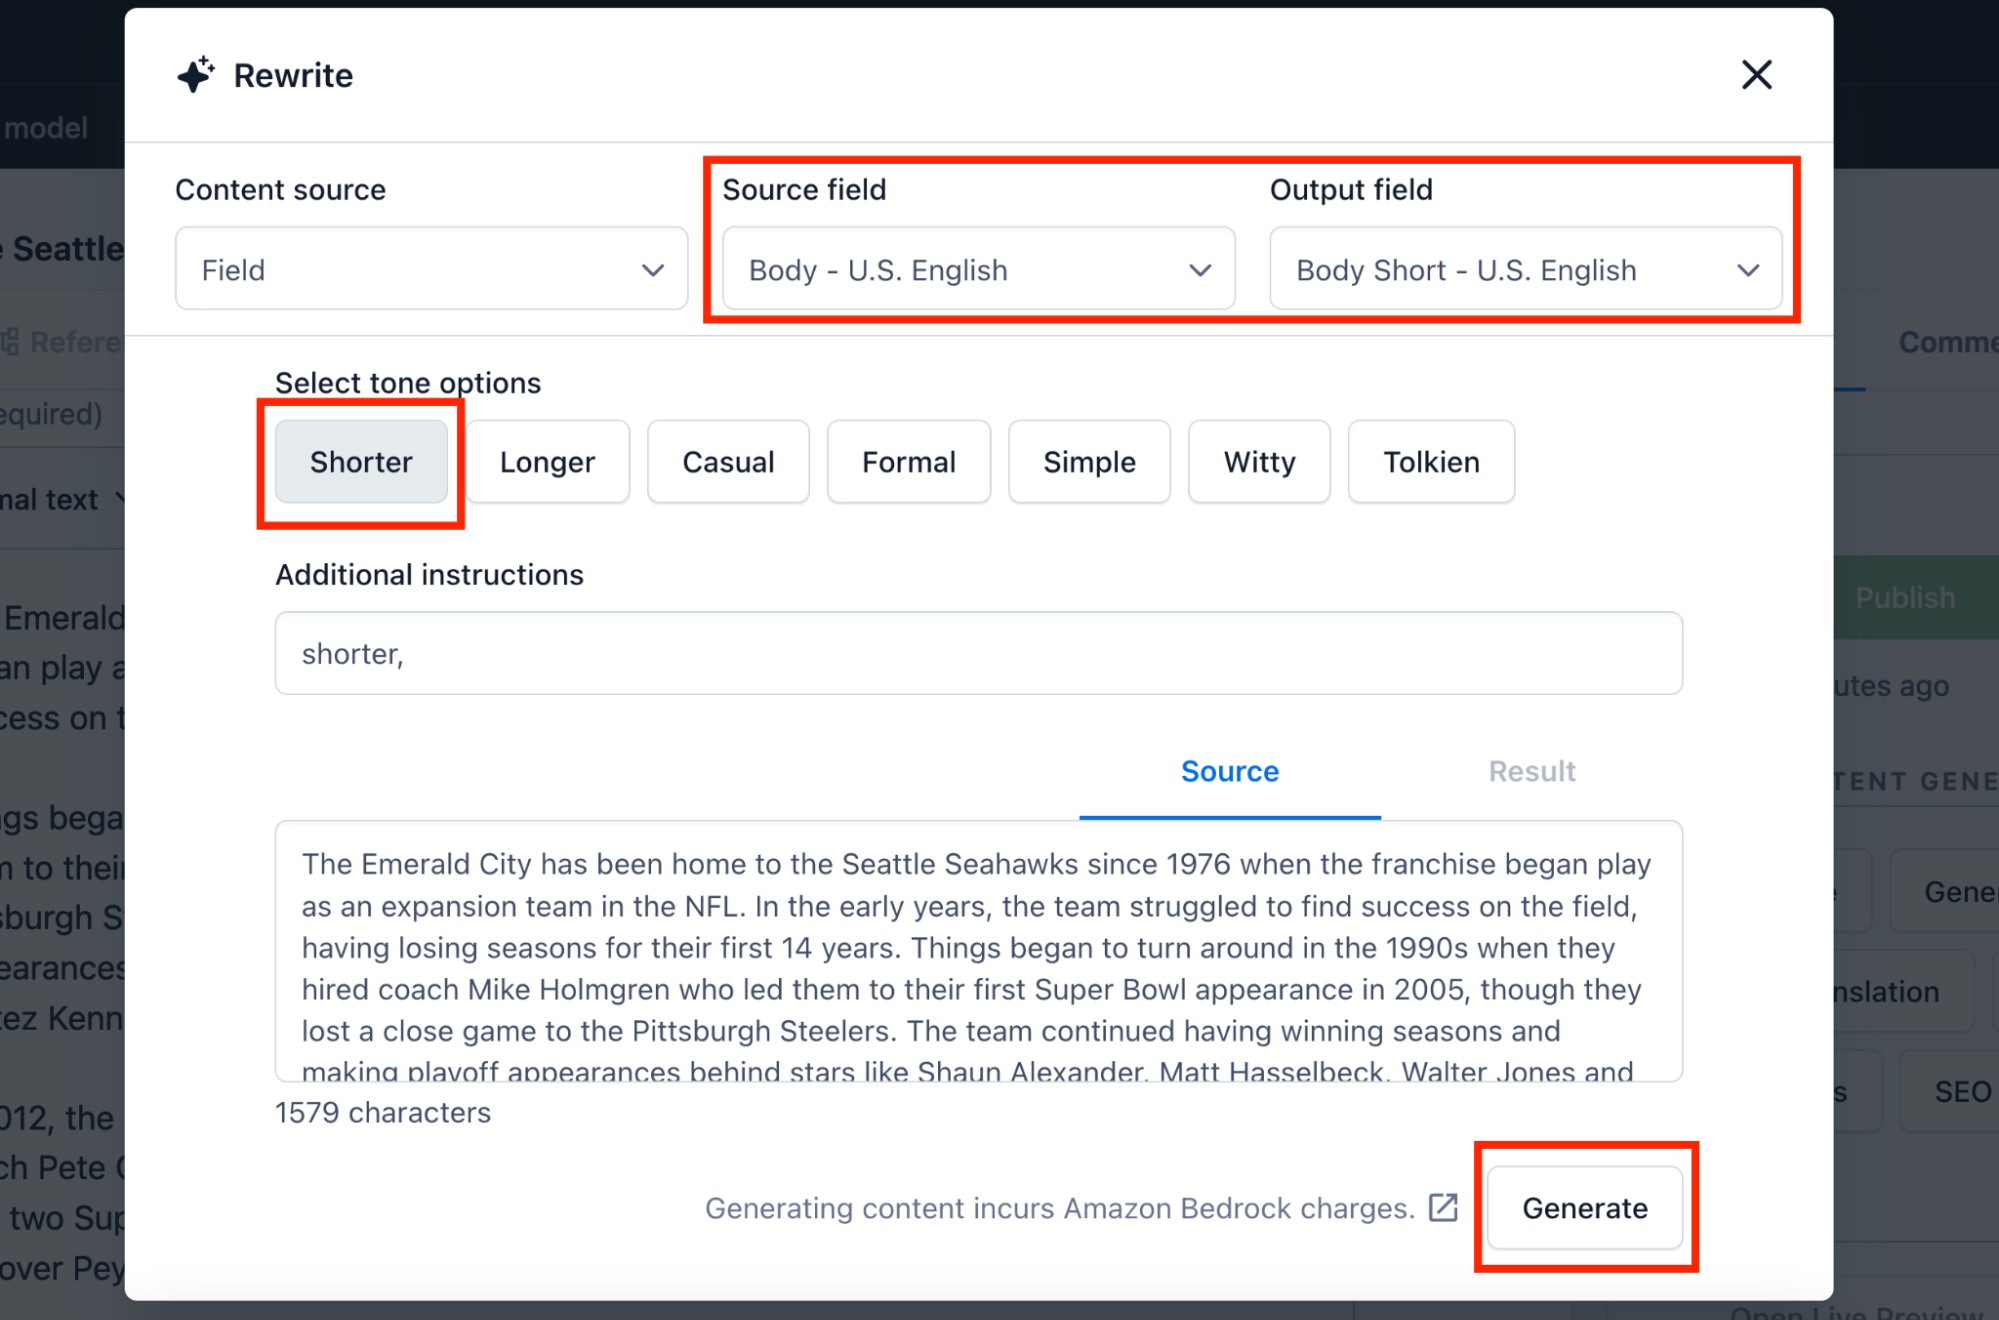
Task: Click the Generate button
Action: 1584,1208
